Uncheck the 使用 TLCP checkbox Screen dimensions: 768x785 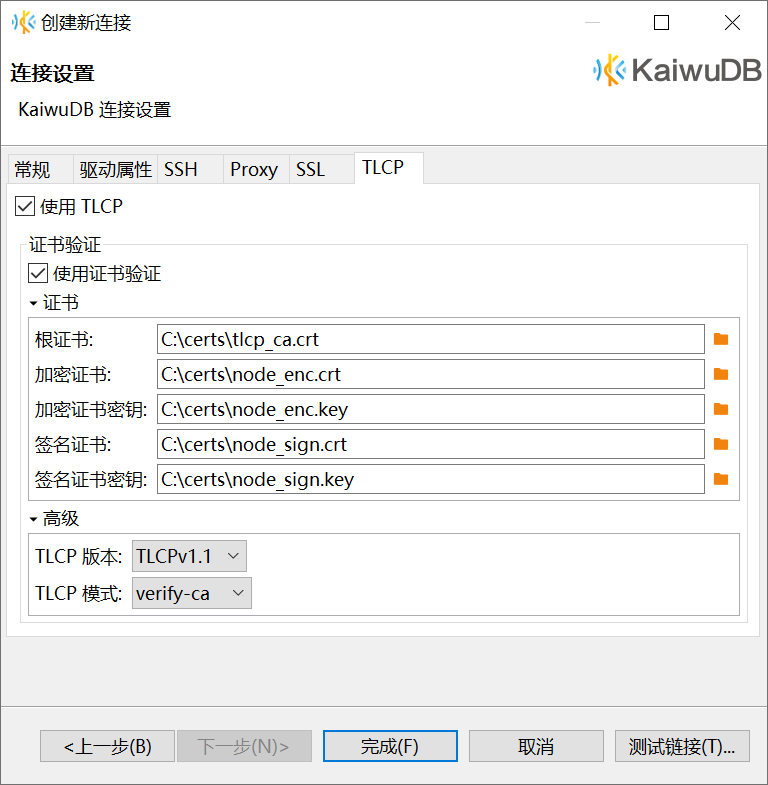(25, 207)
